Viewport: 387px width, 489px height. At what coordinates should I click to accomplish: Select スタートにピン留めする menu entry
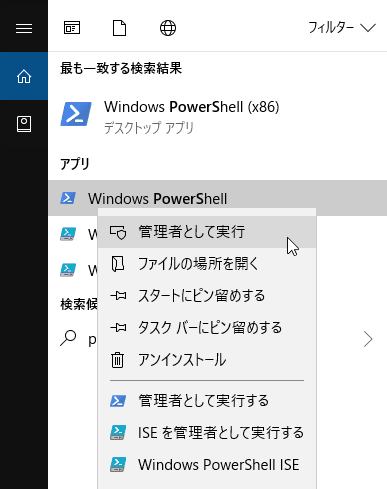[x=207, y=296]
